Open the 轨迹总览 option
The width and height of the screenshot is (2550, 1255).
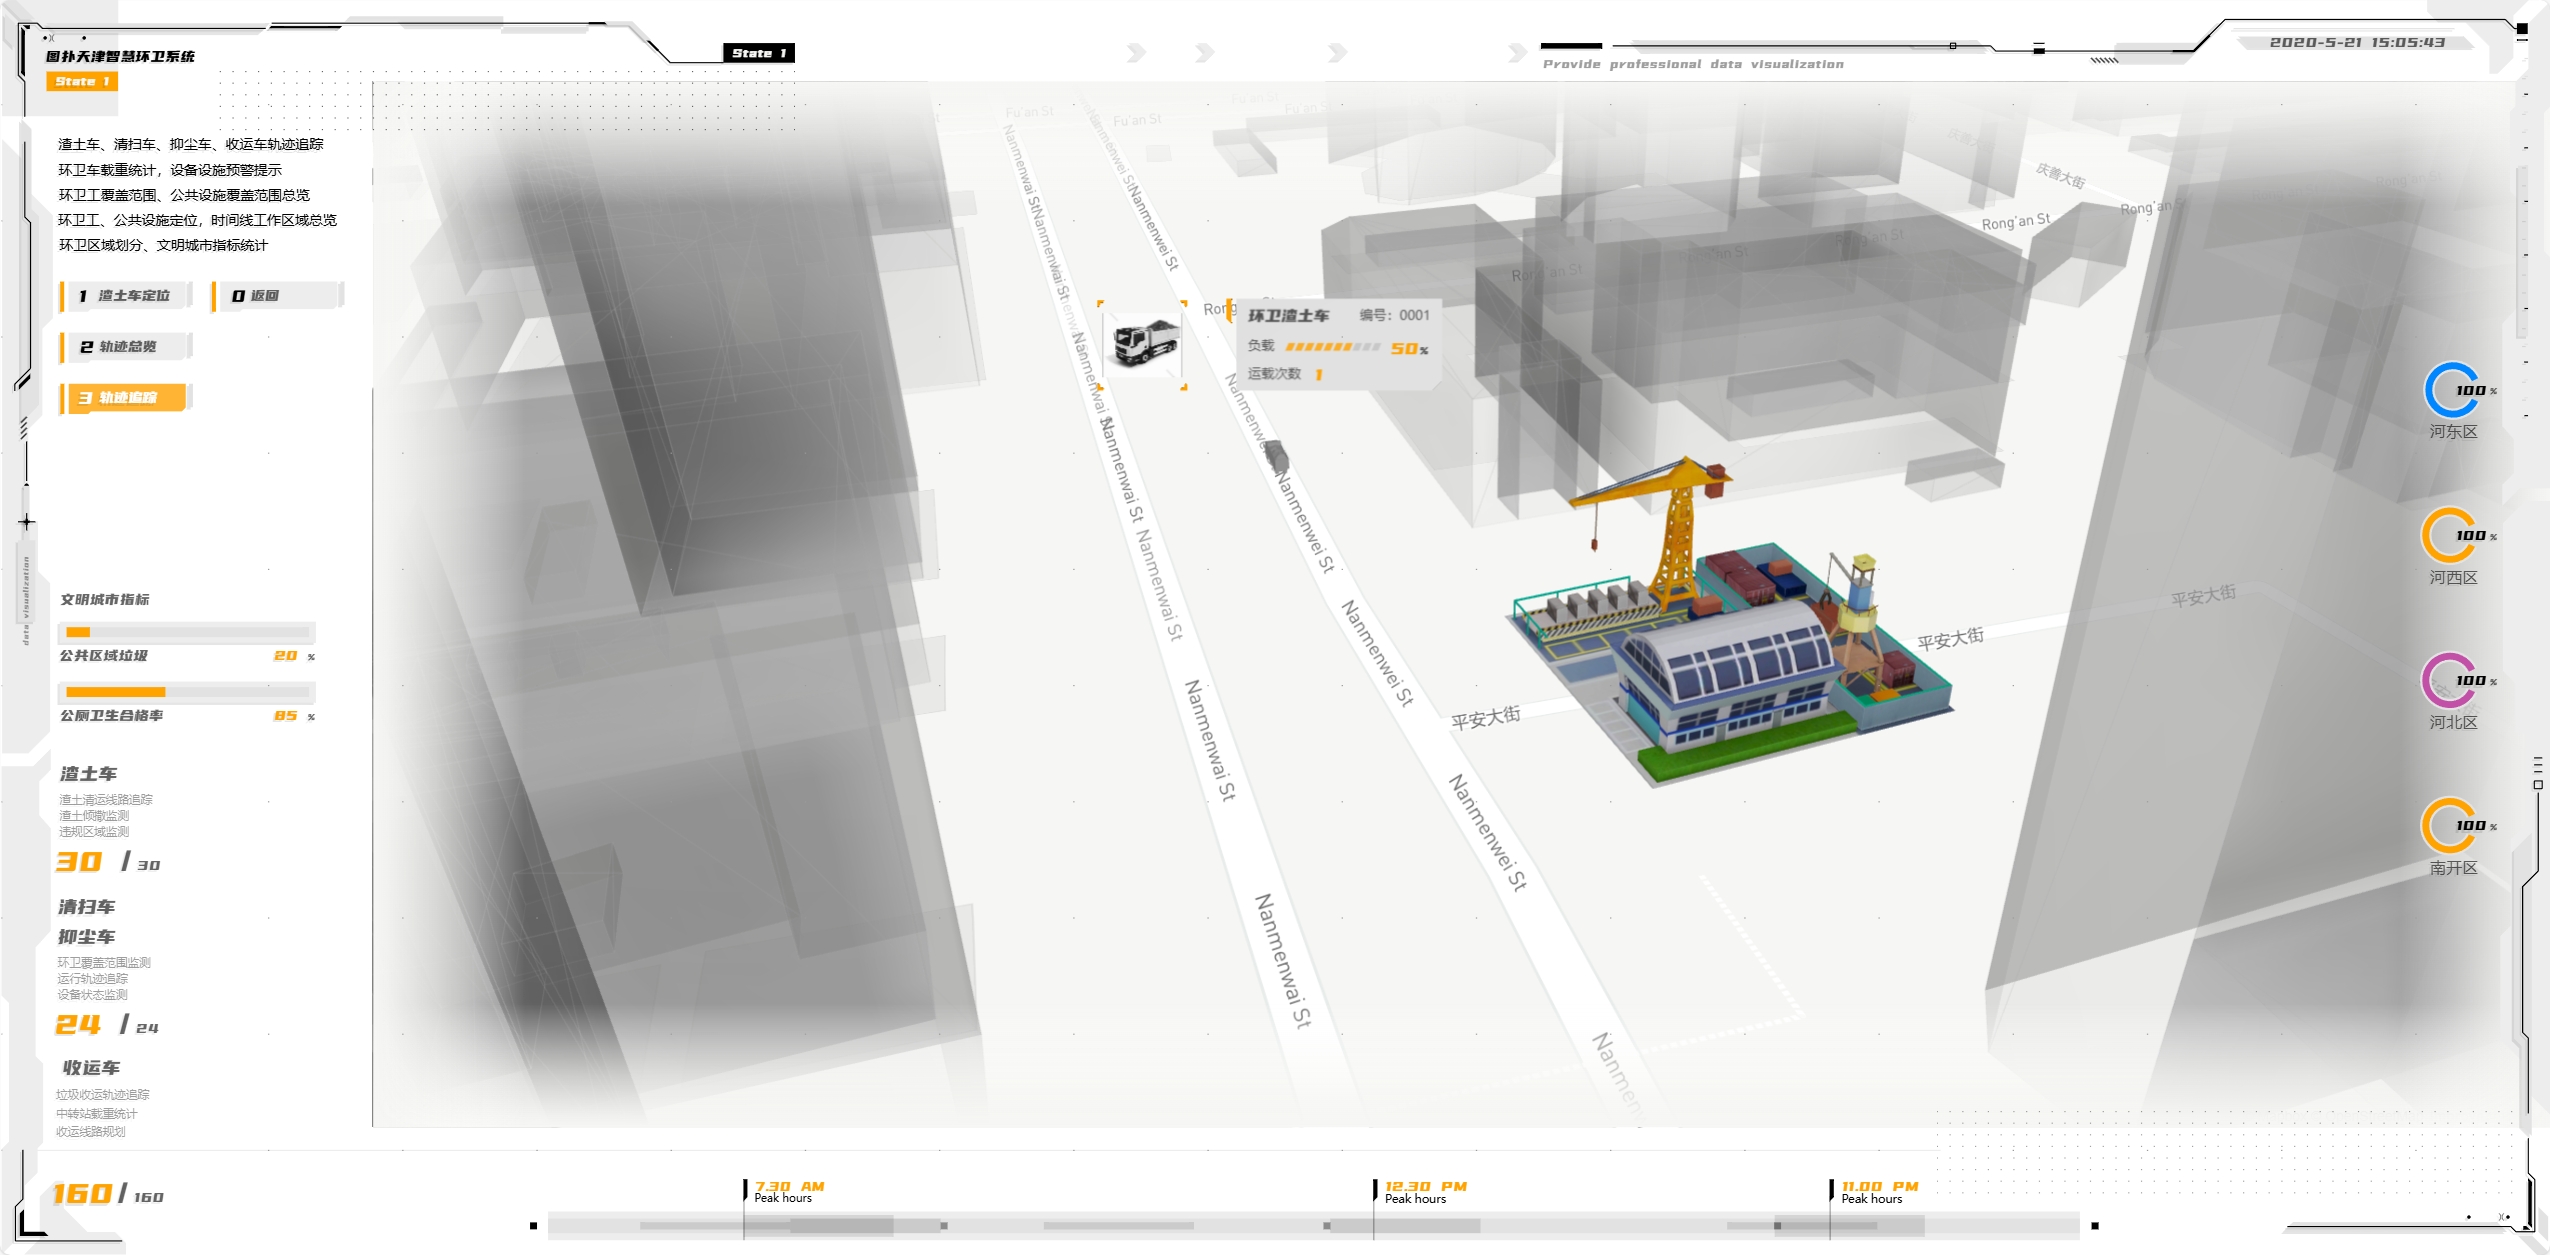(126, 347)
